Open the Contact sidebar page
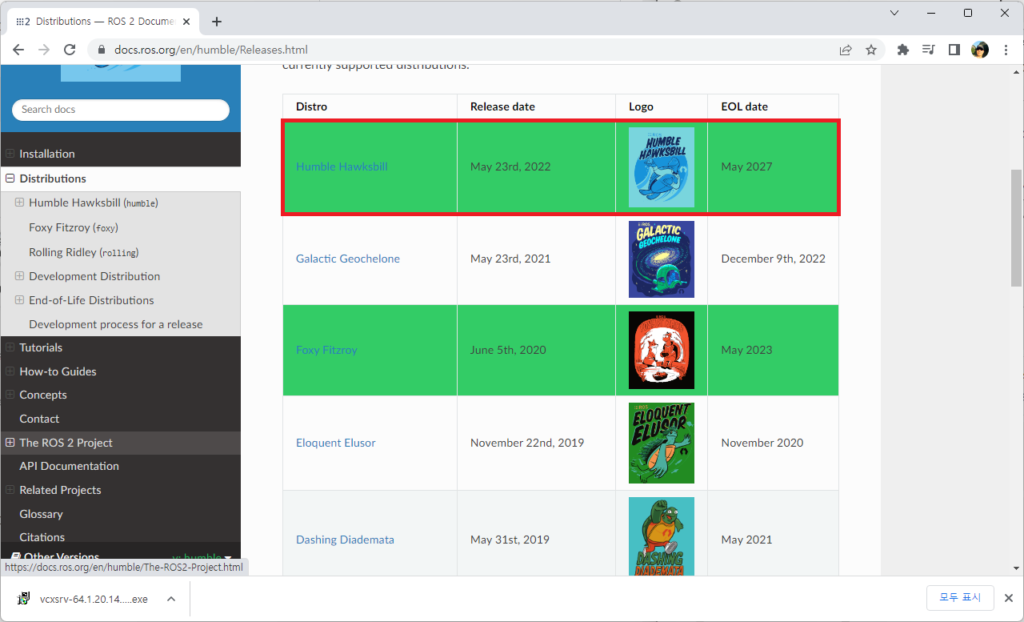 [39, 419]
